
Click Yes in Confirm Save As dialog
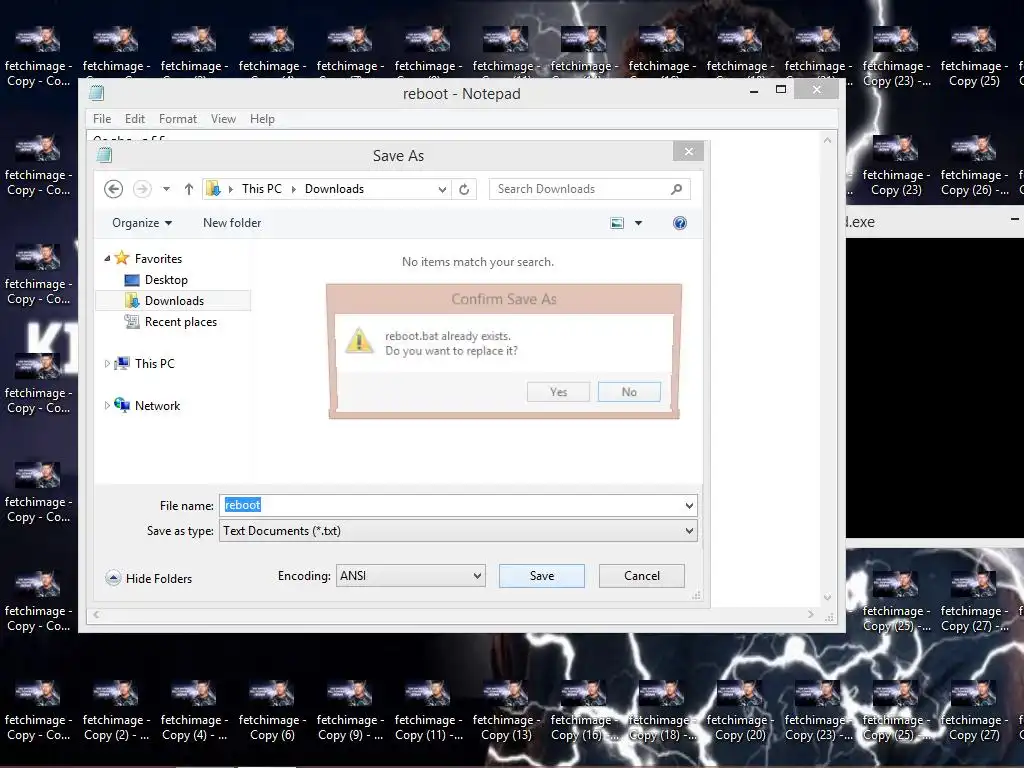click(x=558, y=392)
